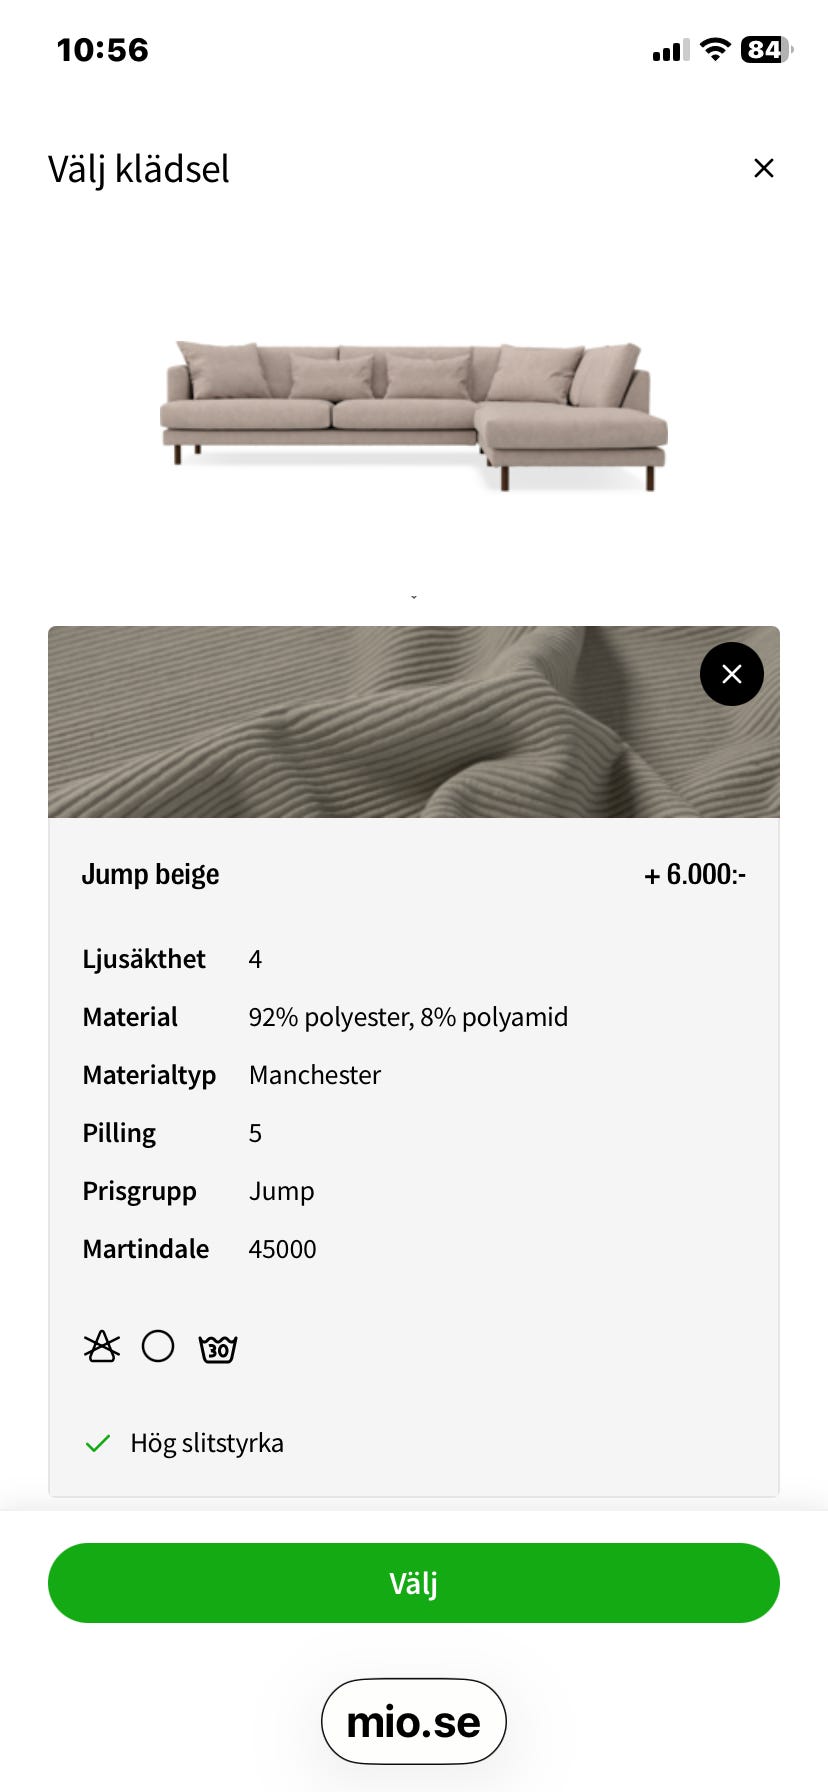Tap the Materialtyp Manchester row
The image size is (828, 1792).
(x=232, y=1075)
